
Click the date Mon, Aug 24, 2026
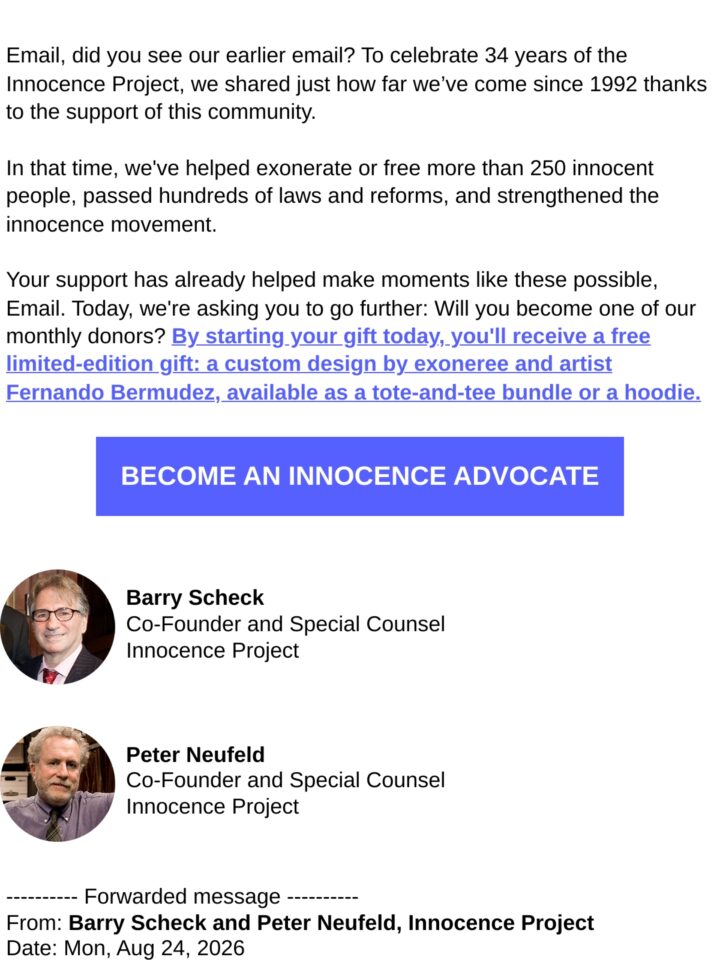(154, 948)
